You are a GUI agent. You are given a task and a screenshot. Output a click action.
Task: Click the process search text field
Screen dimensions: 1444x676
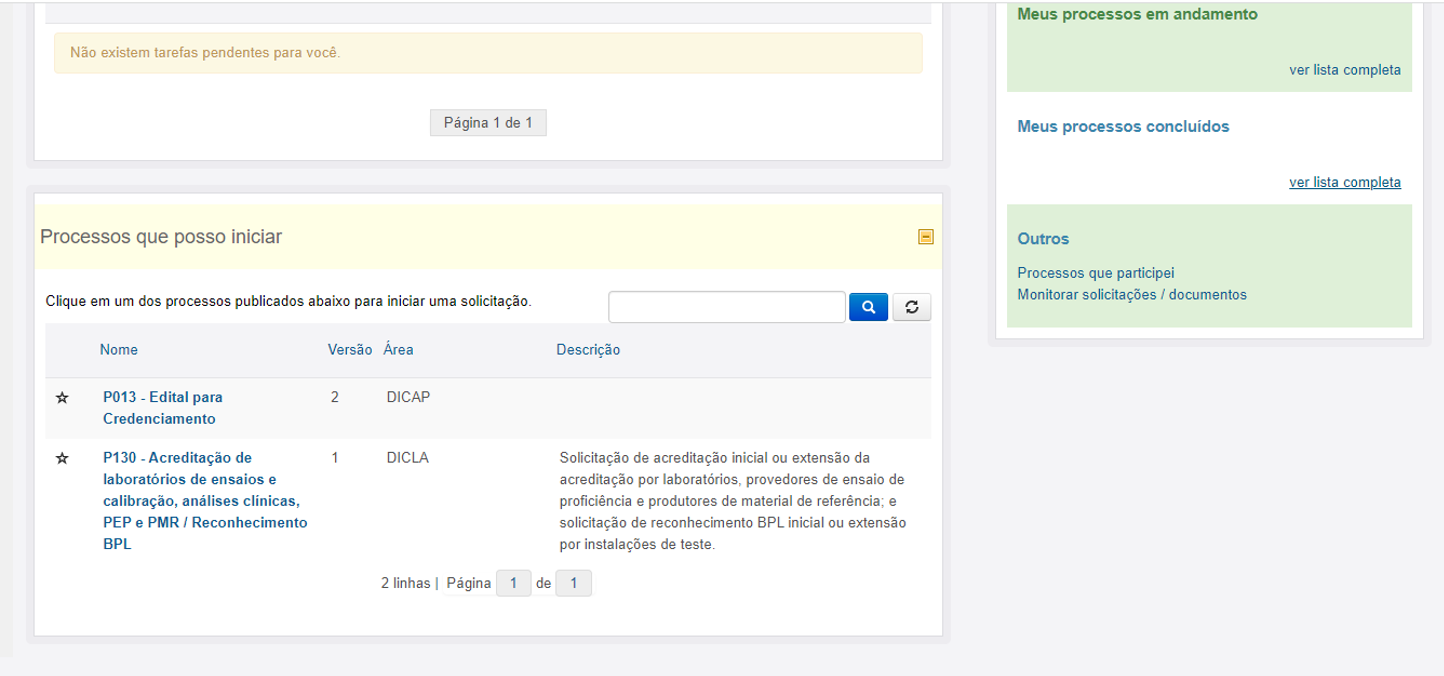(727, 307)
